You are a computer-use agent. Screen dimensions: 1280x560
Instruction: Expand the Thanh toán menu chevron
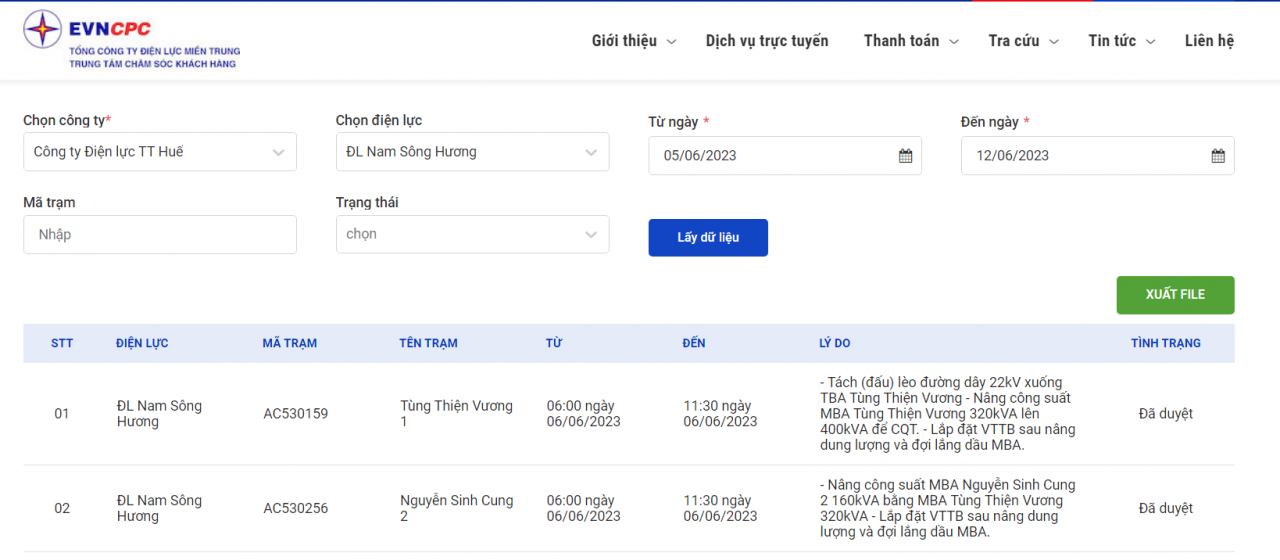pyautogui.click(x=954, y=42)
